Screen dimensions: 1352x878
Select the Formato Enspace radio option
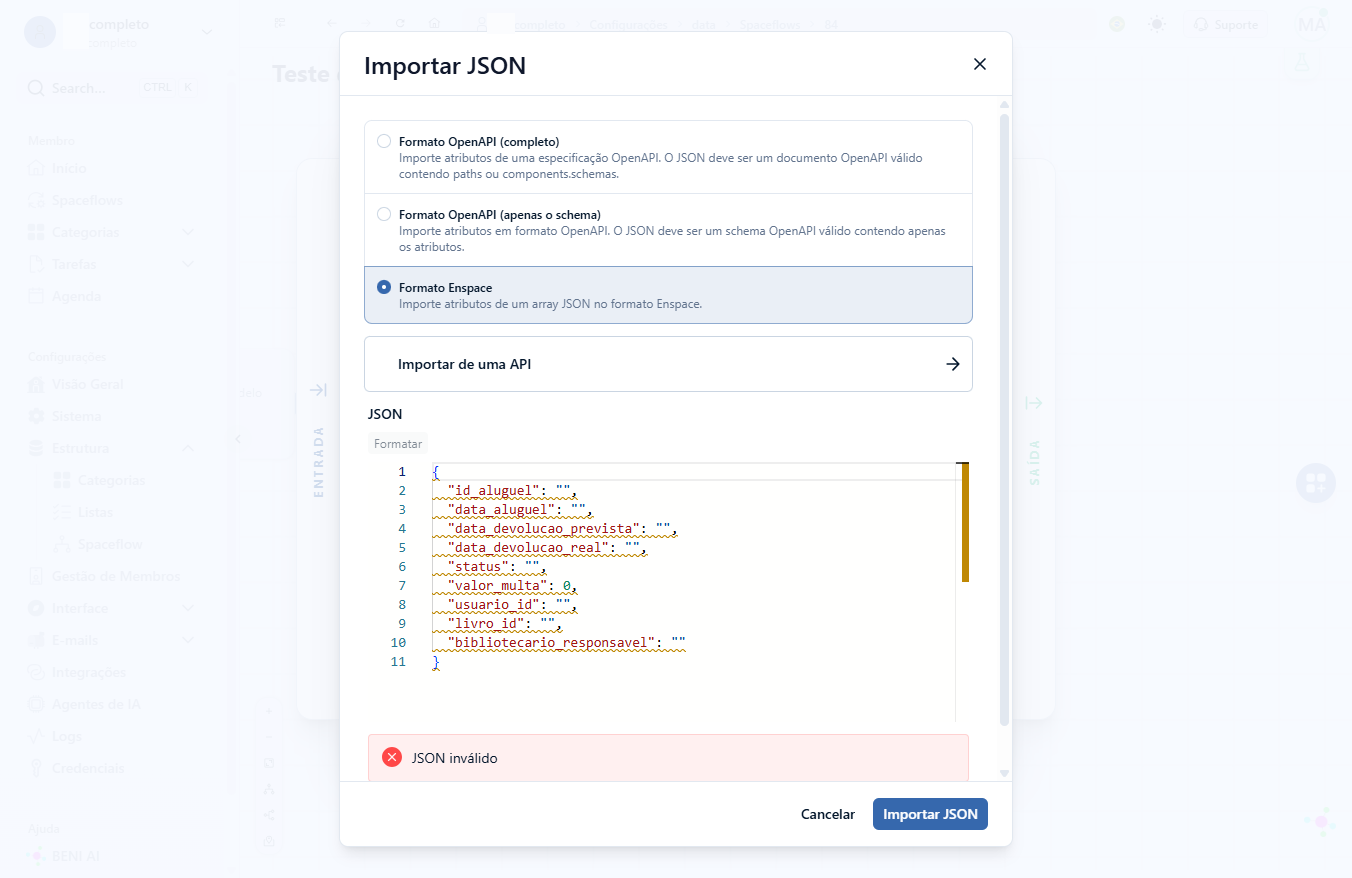pyautogui.click(x=384, y=287)
